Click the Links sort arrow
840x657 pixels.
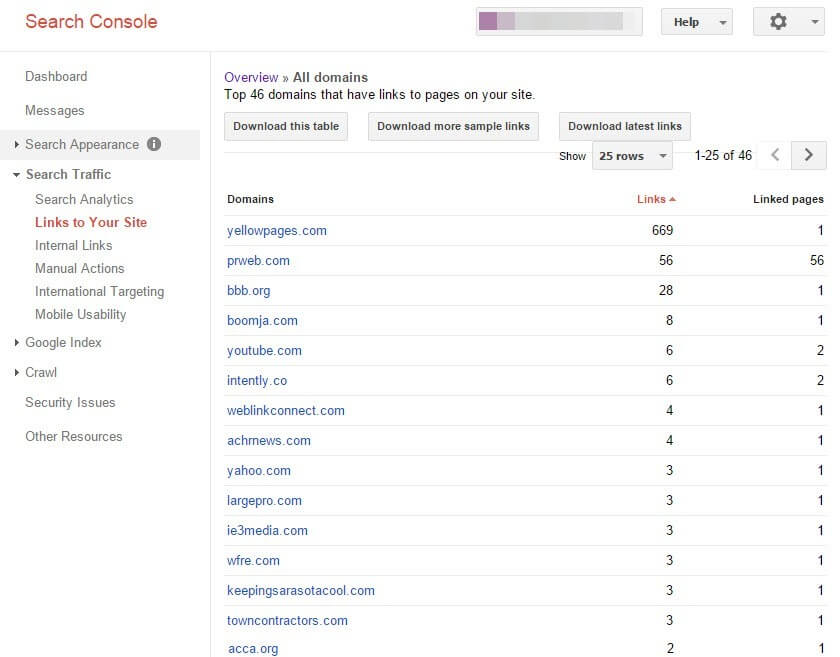(673, 199)
